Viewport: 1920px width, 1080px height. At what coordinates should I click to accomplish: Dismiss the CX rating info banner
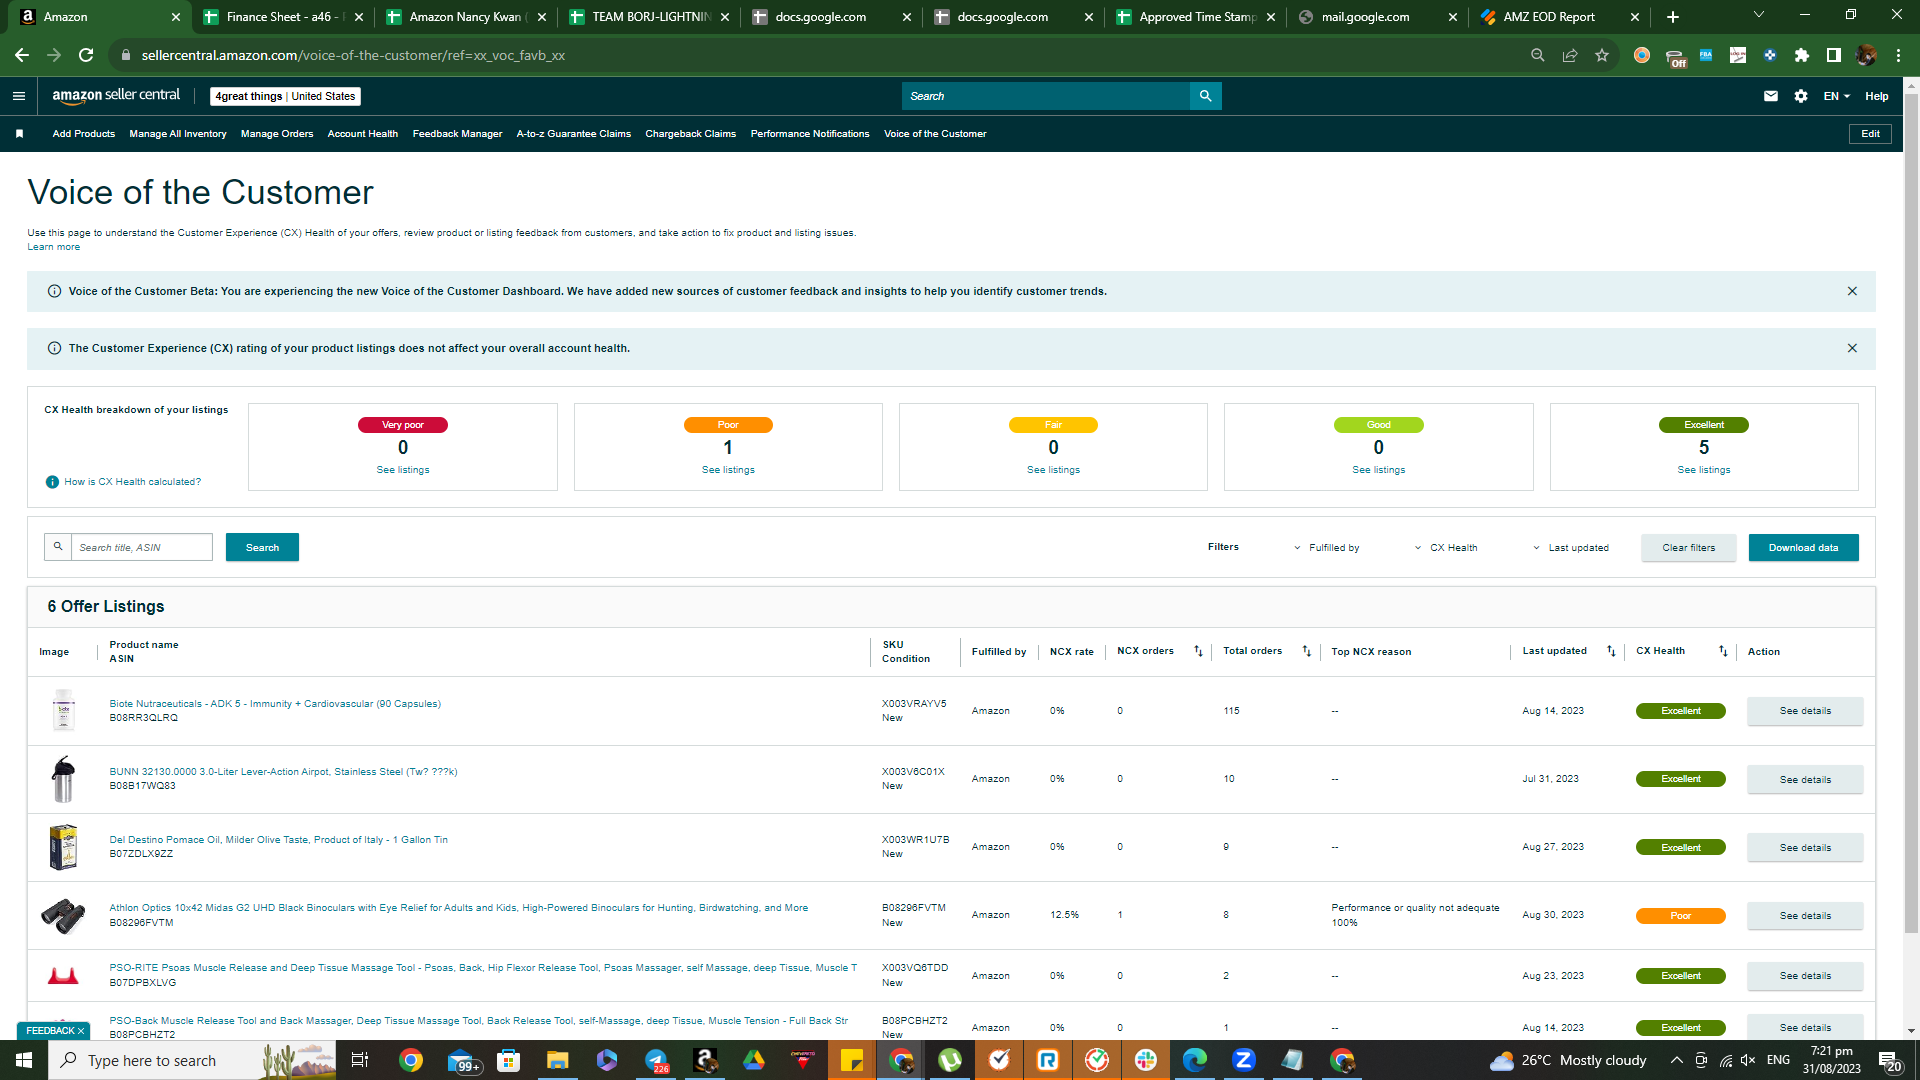click(1852, 348)
